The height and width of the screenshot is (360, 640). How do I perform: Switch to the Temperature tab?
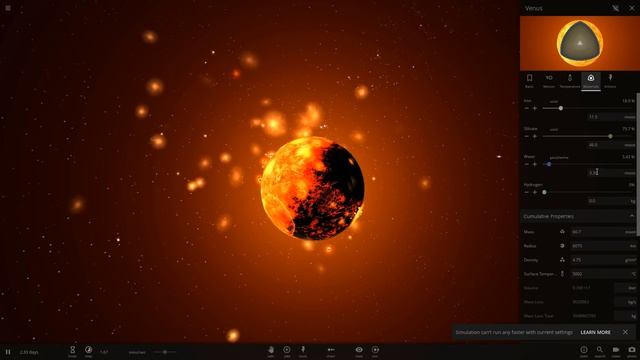pyautogui.click(x=570, y=80)
